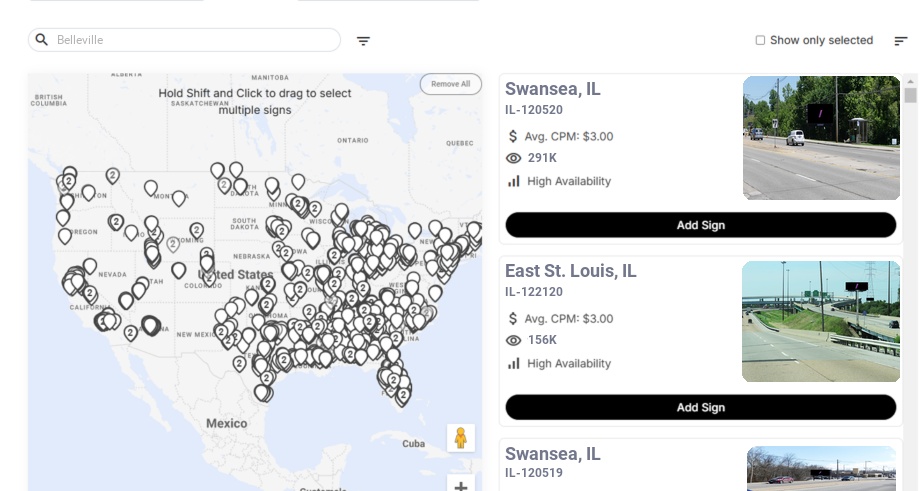The width and height of the screenshot is (920, 491).
Task: Open the East St. Louis, IL listing title
Action: click(x=571, y=271)
